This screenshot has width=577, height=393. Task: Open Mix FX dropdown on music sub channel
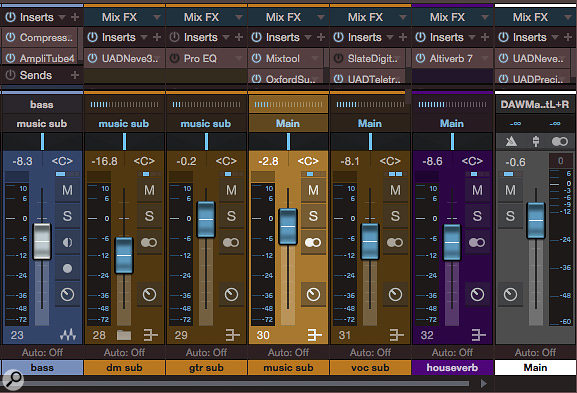click(321, 17)
